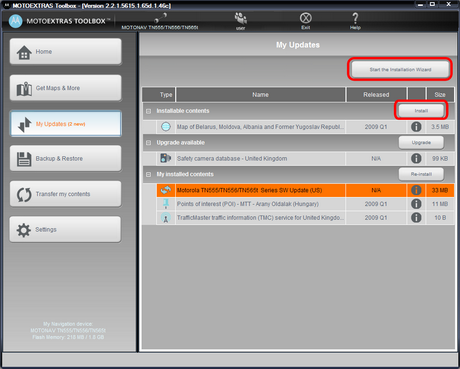Collapse My installed contents section
Viewport: 460px width, 369px height.
pyautogui.click(x=149, y=174)
